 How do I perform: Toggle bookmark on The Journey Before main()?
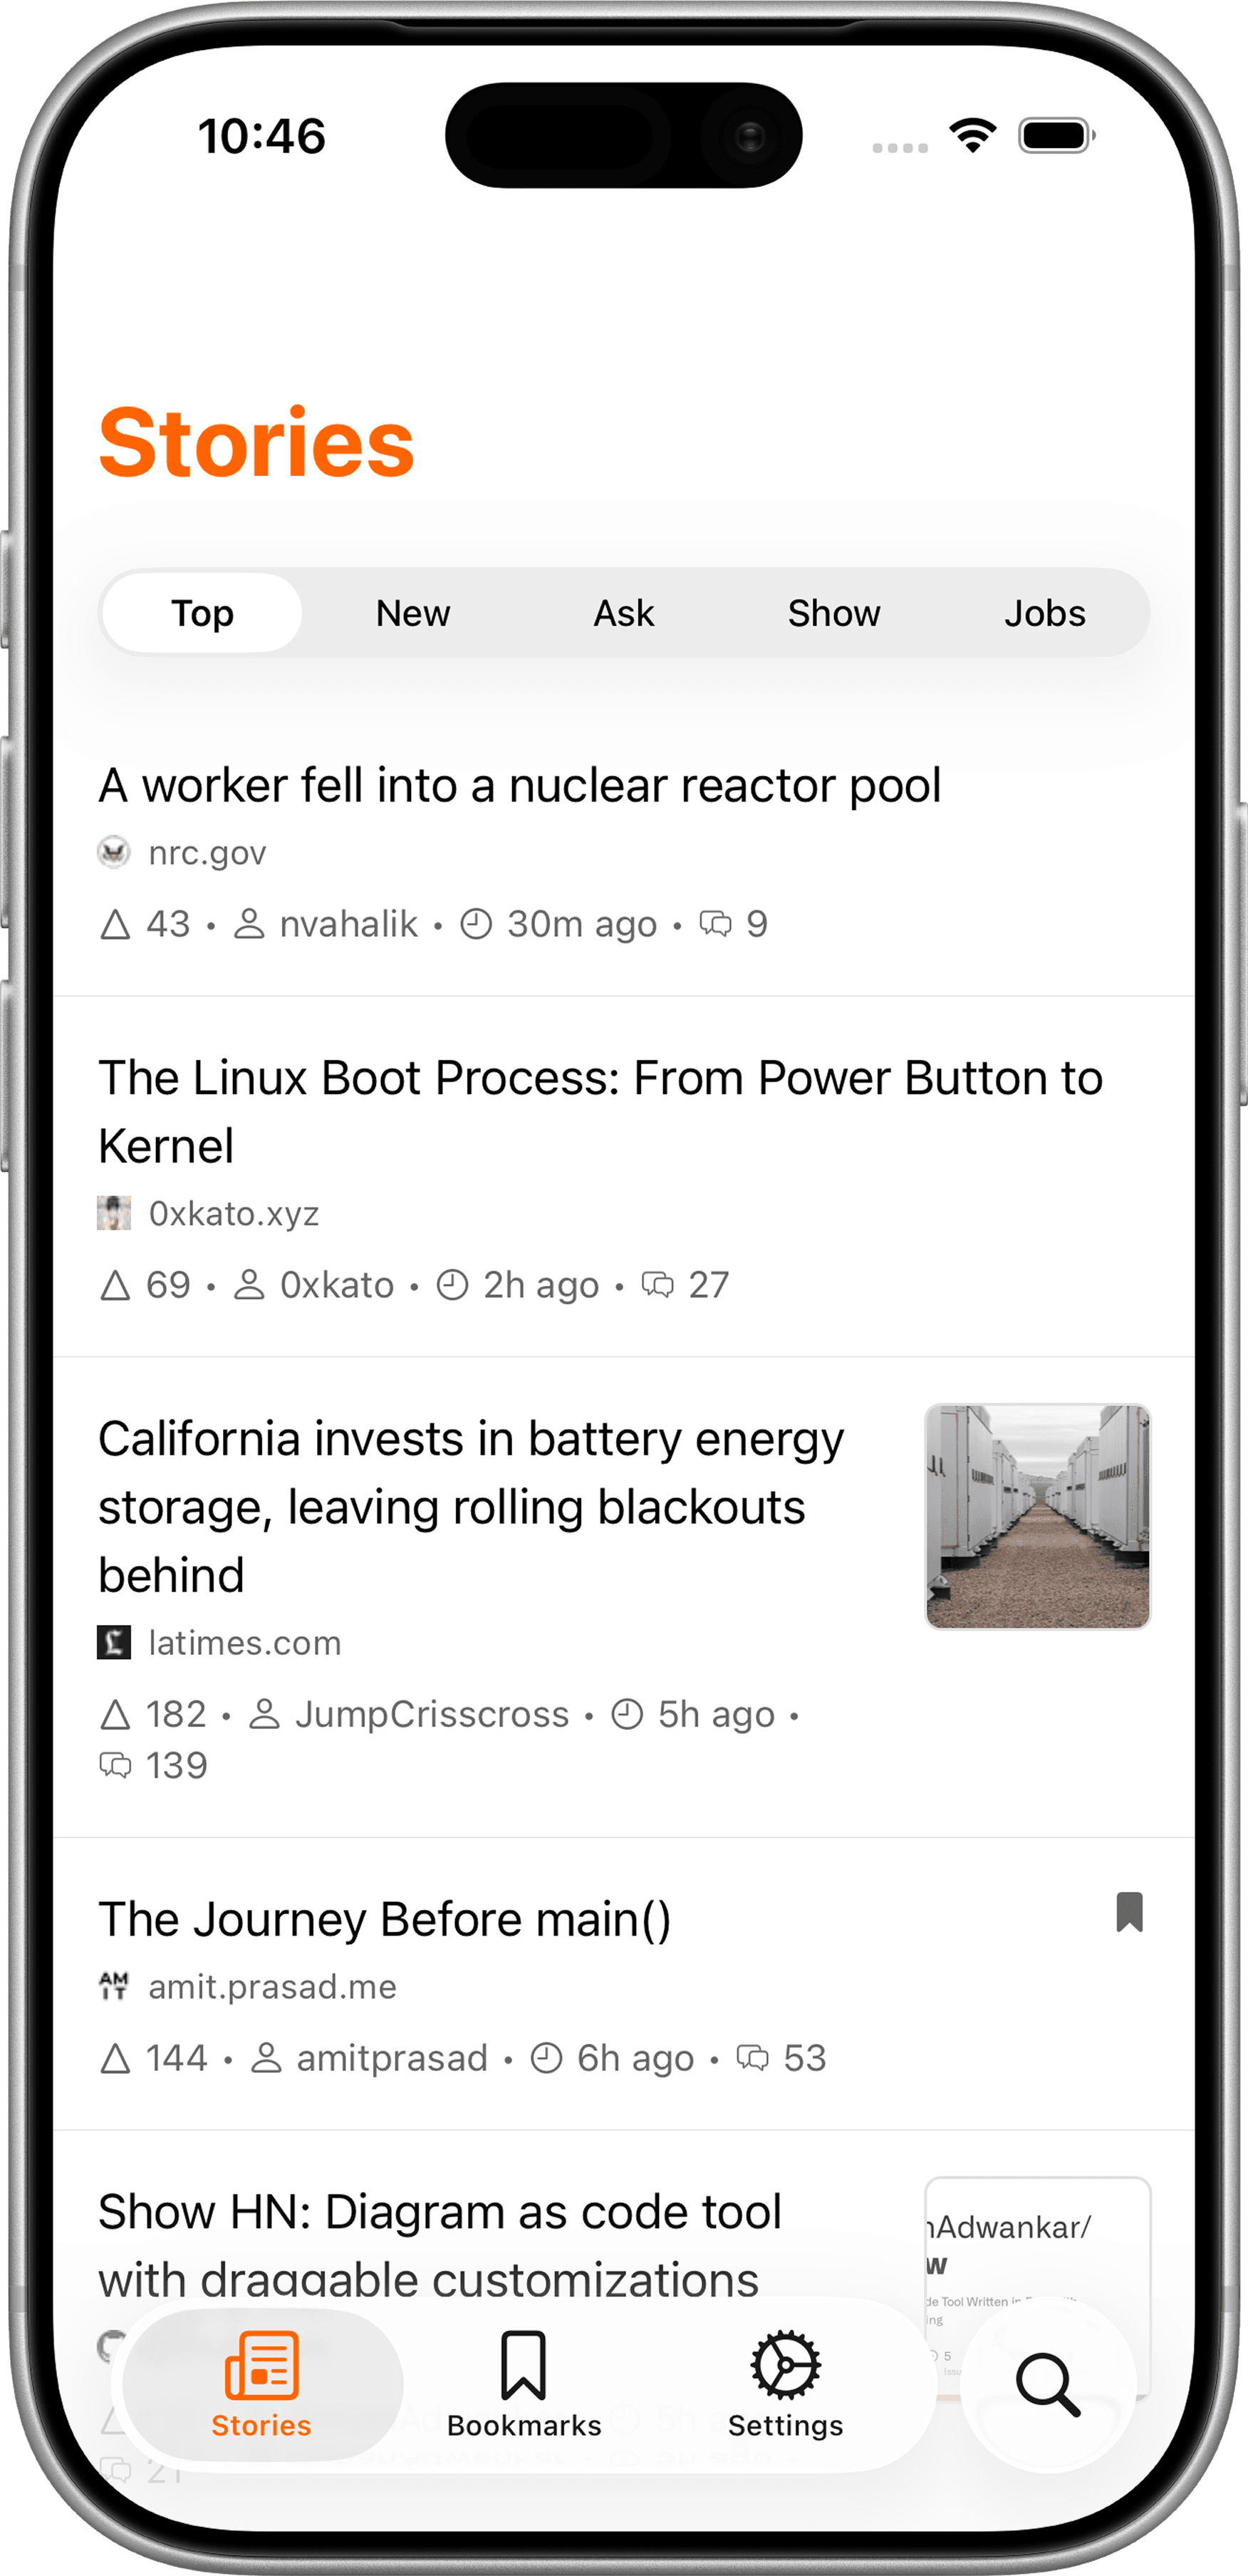point(1129,1912)
